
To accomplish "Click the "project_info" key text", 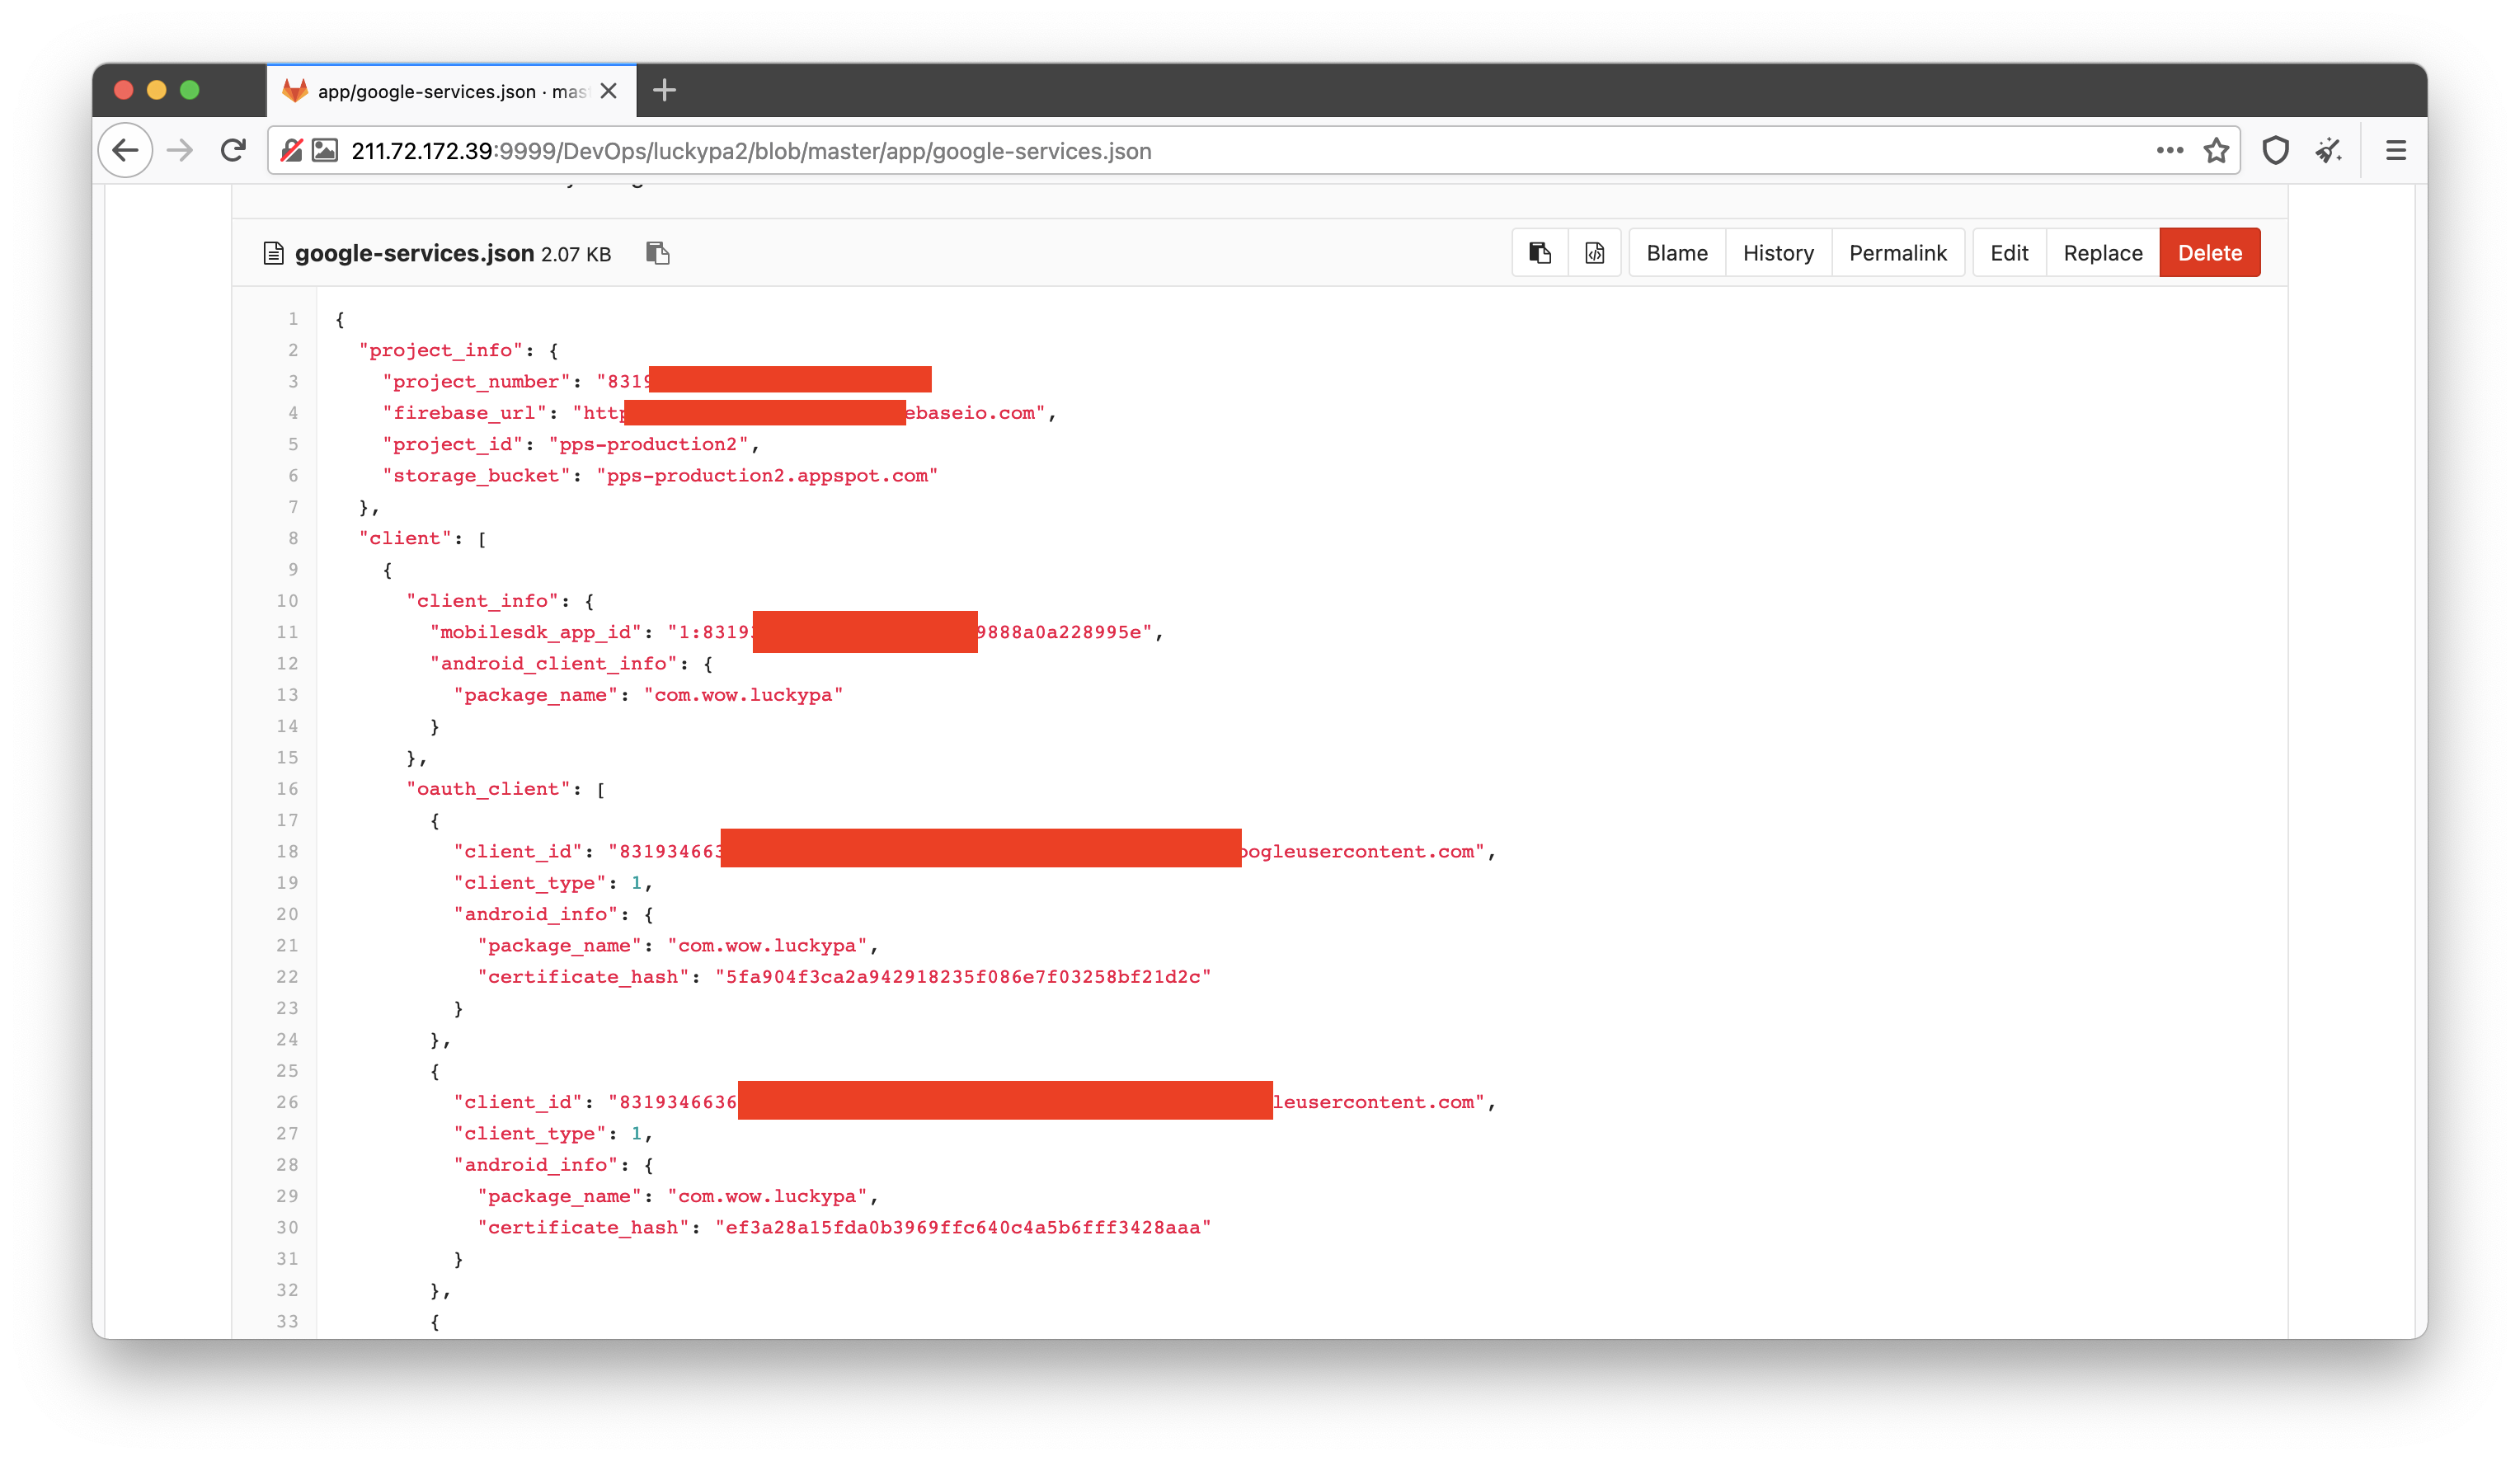I will (441, 350).
